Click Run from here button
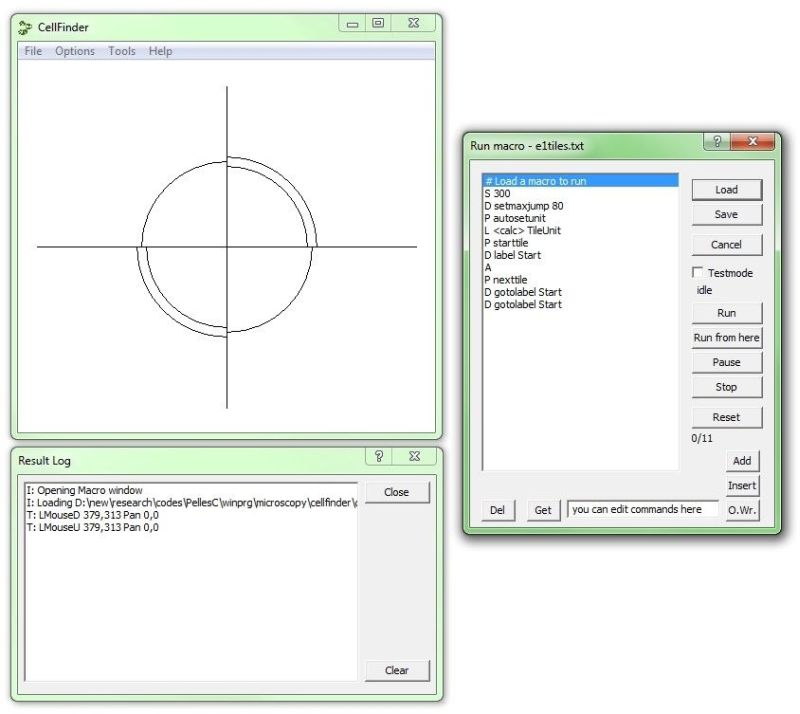This screenshot has height=714, width=800. [x=727, y=337]
